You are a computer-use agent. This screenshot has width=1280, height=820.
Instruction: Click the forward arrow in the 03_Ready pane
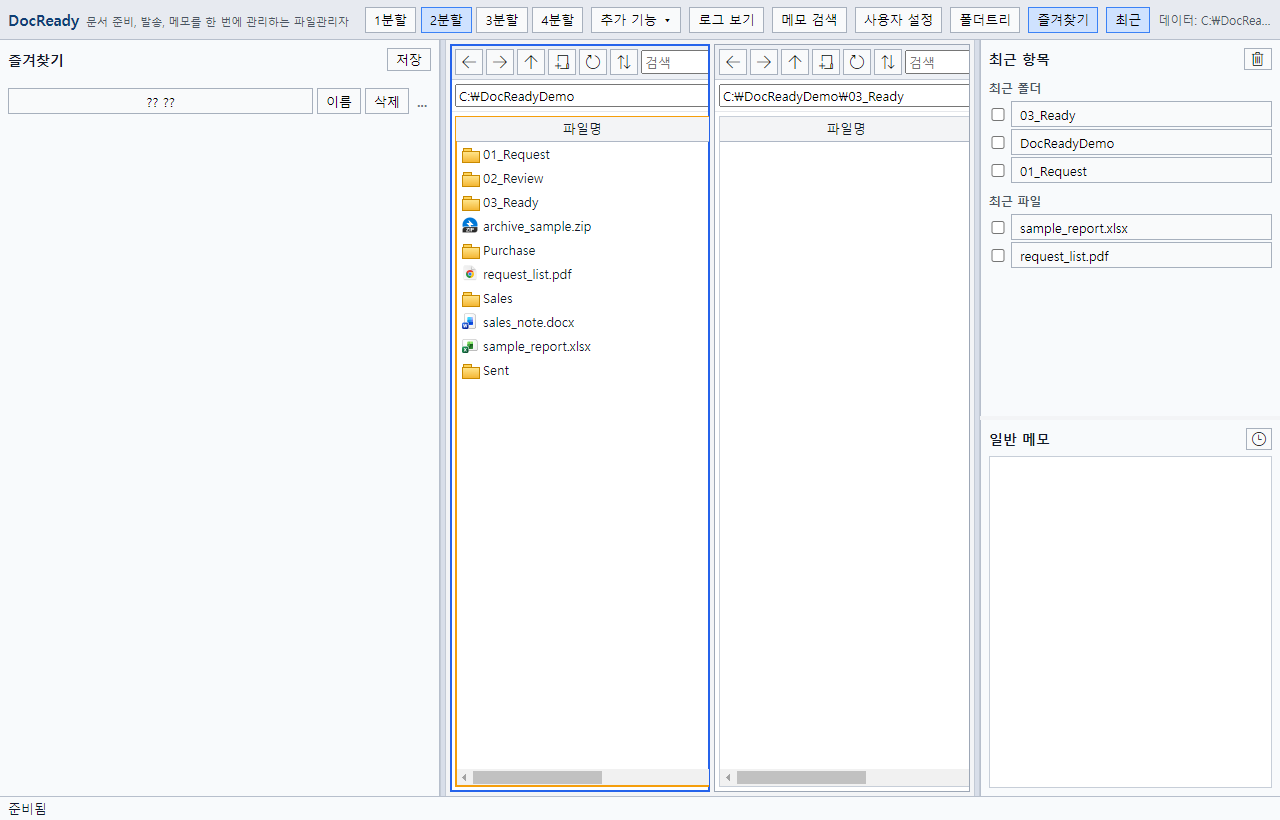(x=764, y=62)
